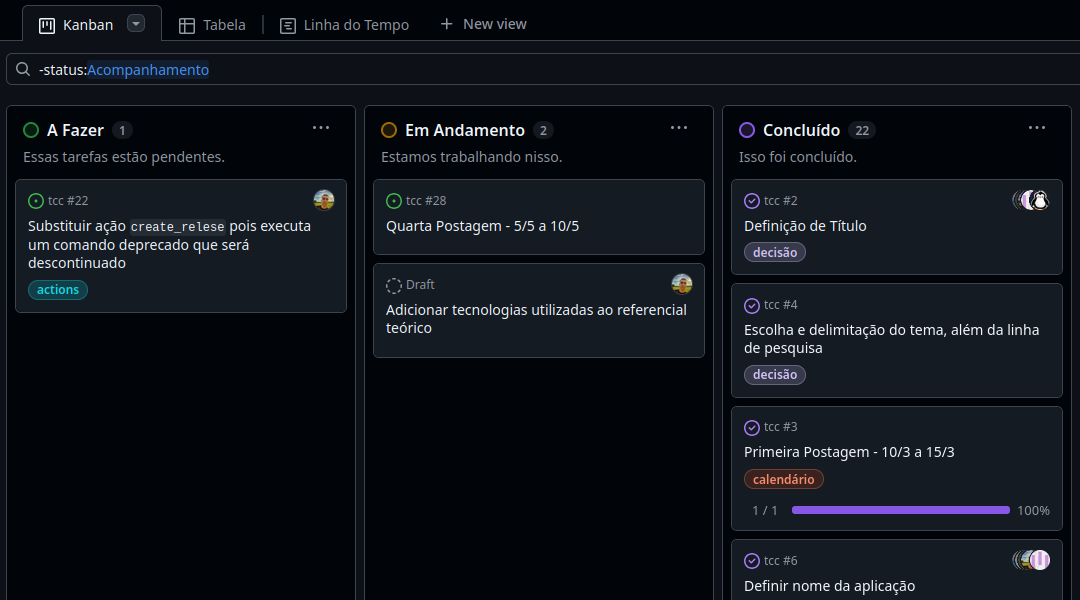The height and width of the screenshot is (600, 1080).
Task: Click the closed check icon on tcc #3
Action: click(752, 428)
